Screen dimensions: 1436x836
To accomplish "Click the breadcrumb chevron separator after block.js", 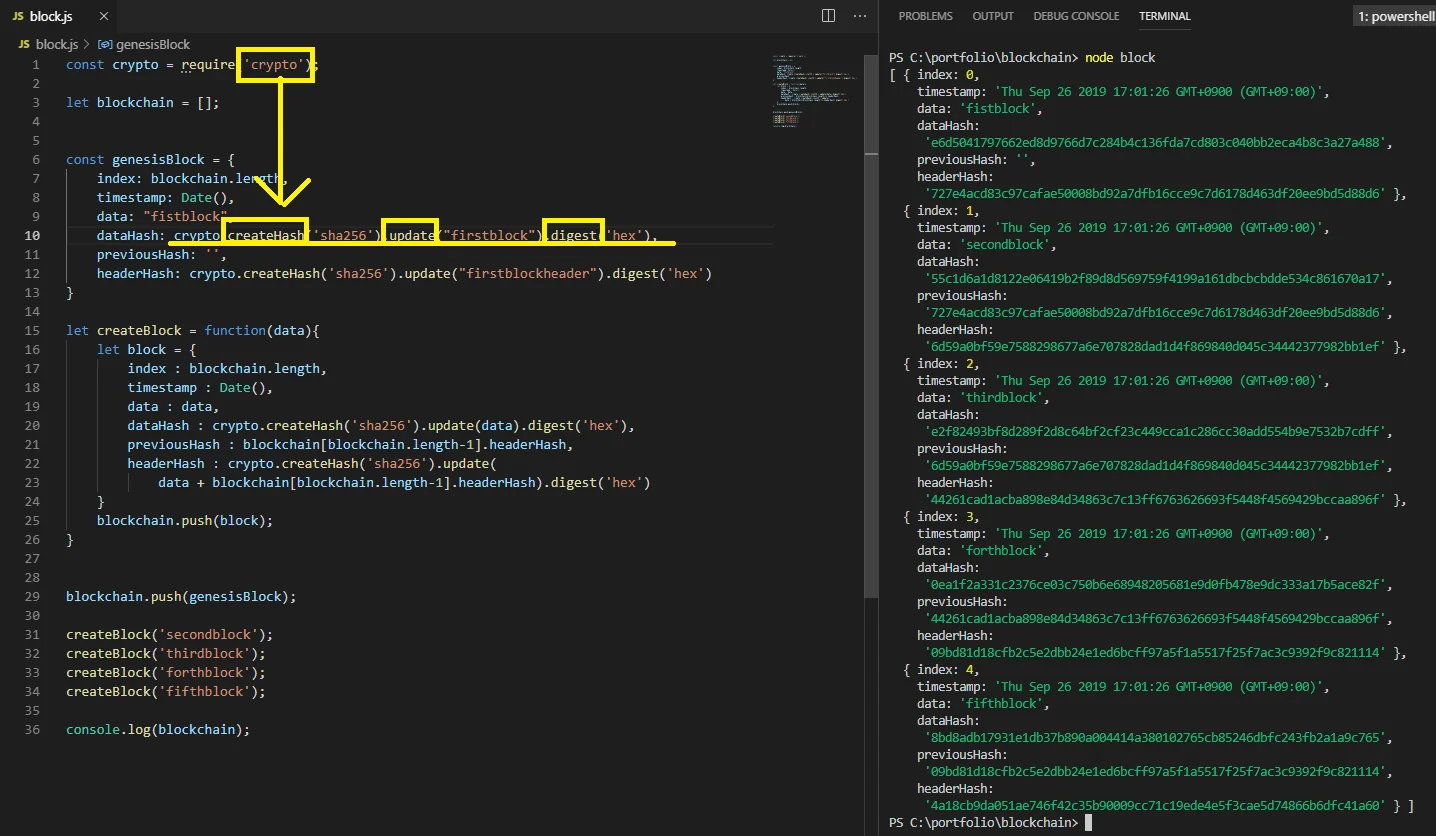I will click(x=87, y=45).
